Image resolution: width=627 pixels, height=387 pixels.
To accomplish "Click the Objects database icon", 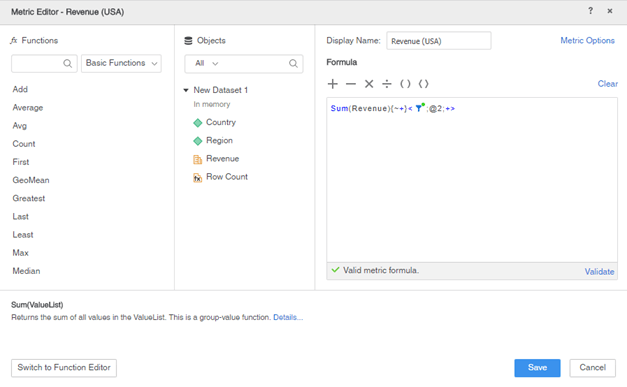I will 188,41.
